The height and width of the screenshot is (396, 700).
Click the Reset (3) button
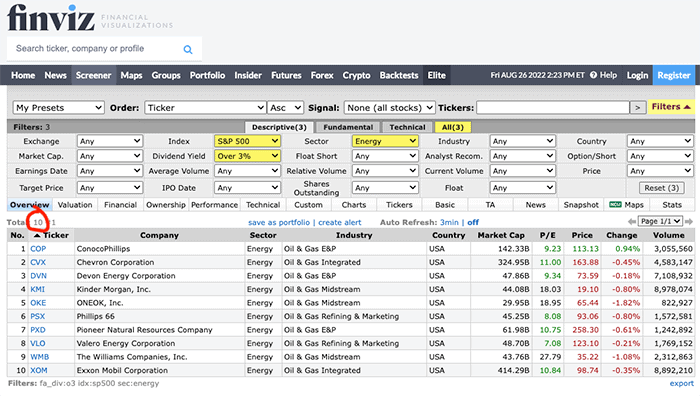662,188
